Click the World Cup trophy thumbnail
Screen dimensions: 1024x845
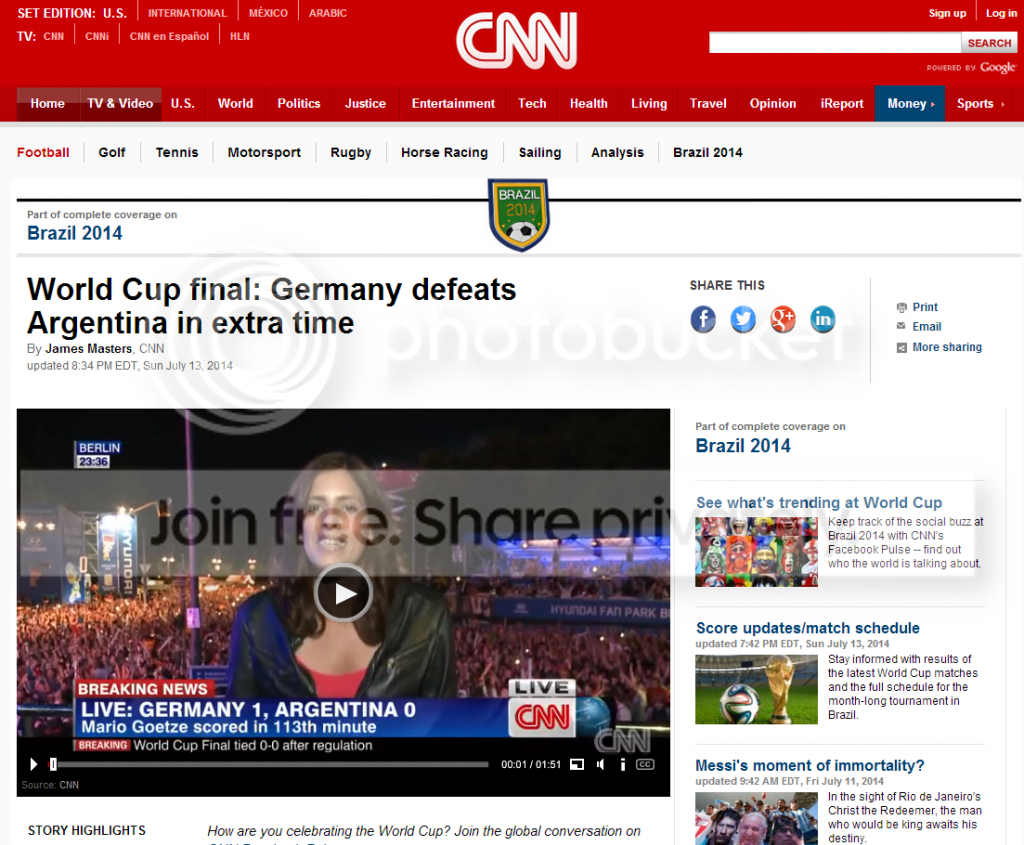pyautogui.click(x=756, y=690)
